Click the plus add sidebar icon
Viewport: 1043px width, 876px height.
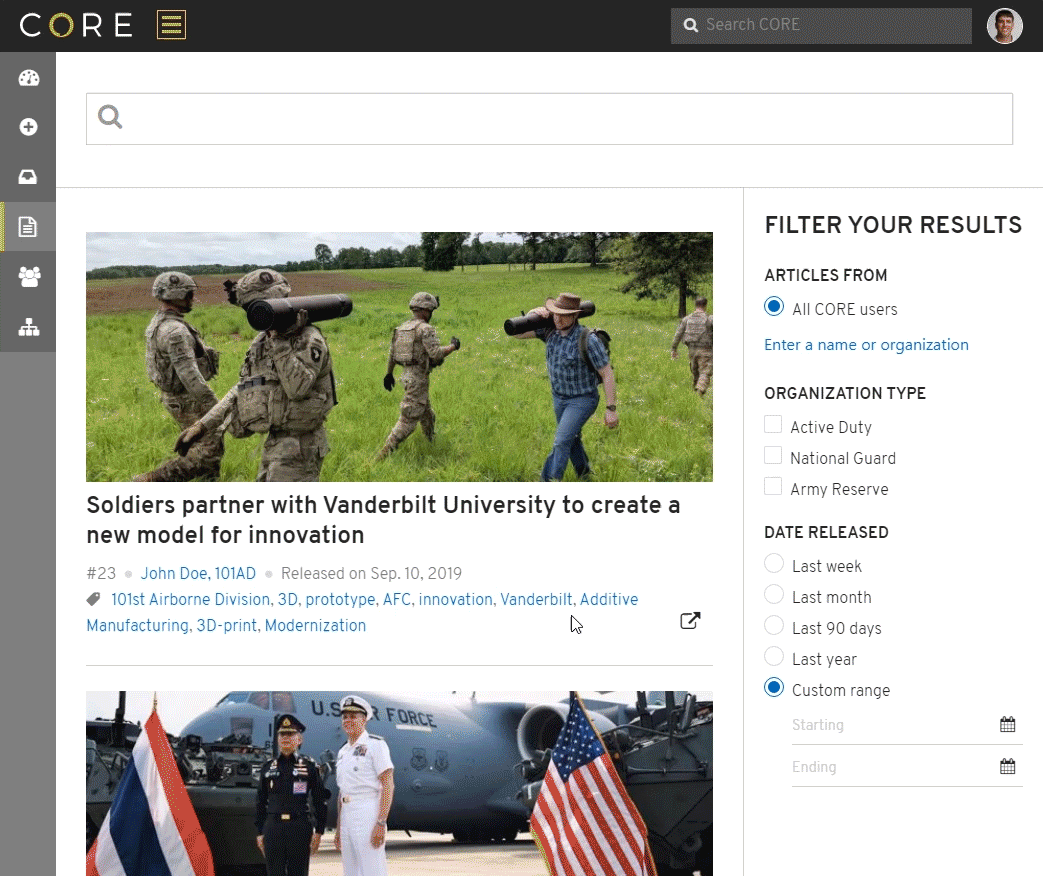[x=29, y=127]
